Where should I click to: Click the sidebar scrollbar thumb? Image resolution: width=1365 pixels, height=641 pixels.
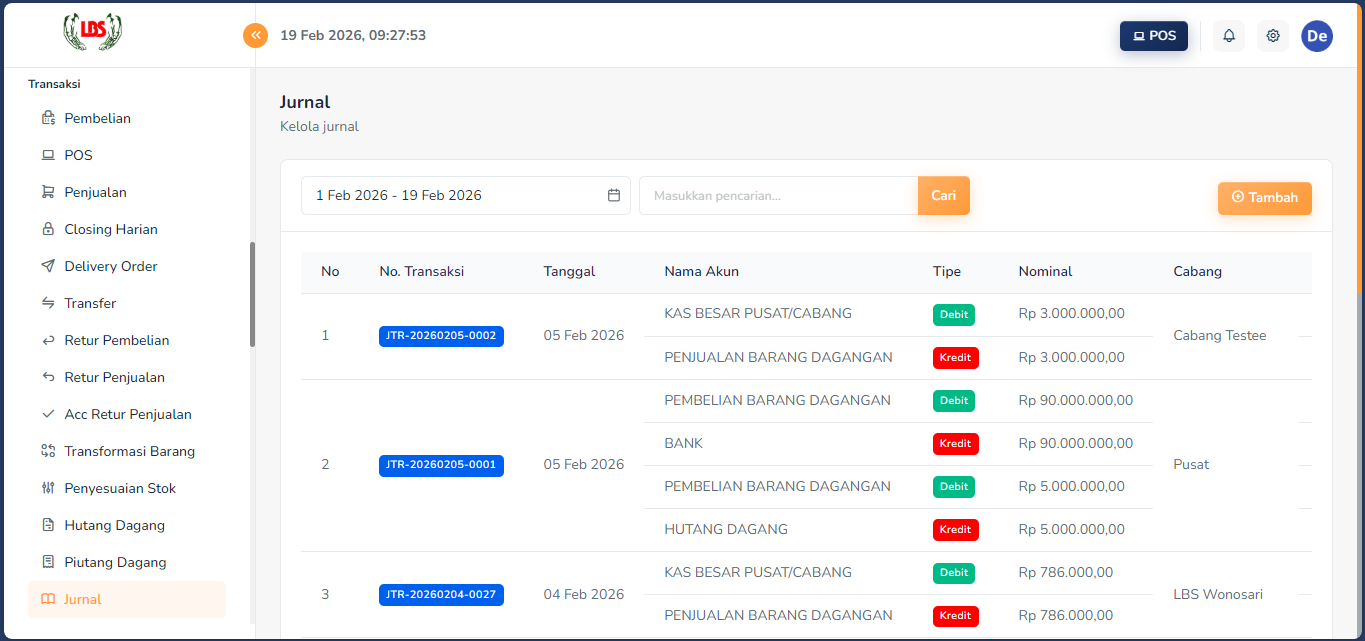(x=252, y=294)
